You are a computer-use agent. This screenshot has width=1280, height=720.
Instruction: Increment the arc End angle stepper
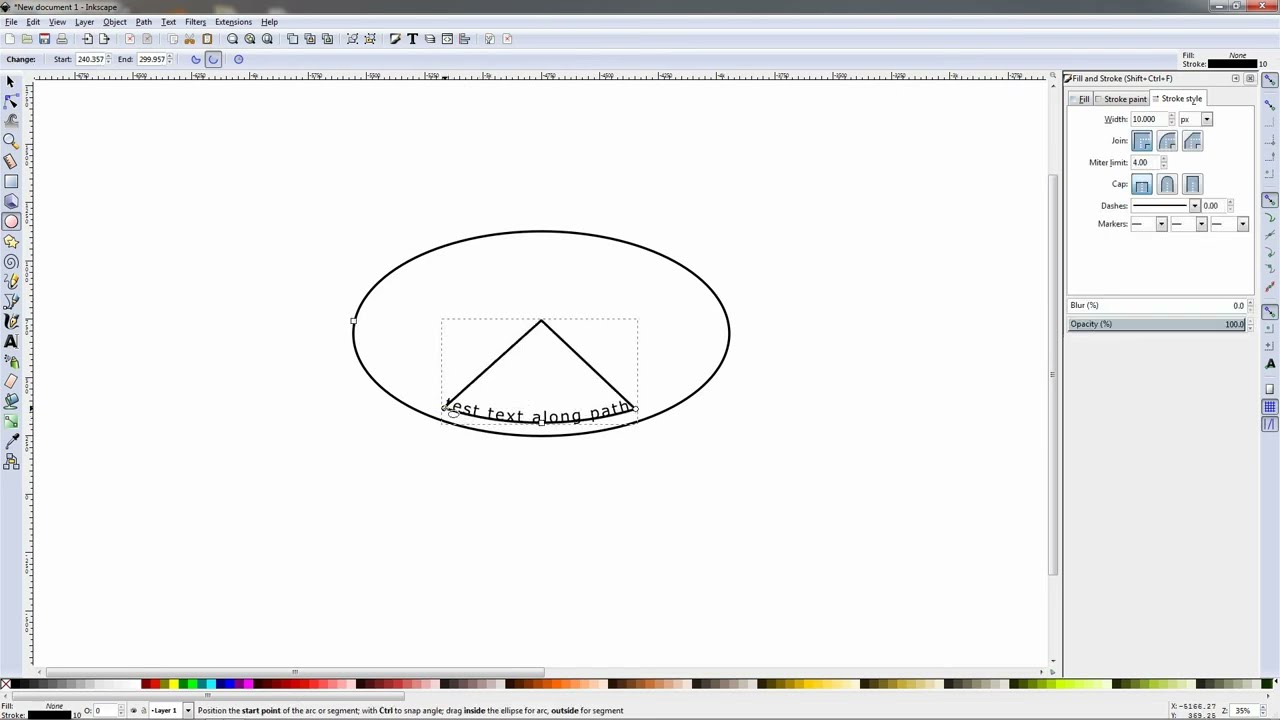pyautogui.click(x=169, y=57)
